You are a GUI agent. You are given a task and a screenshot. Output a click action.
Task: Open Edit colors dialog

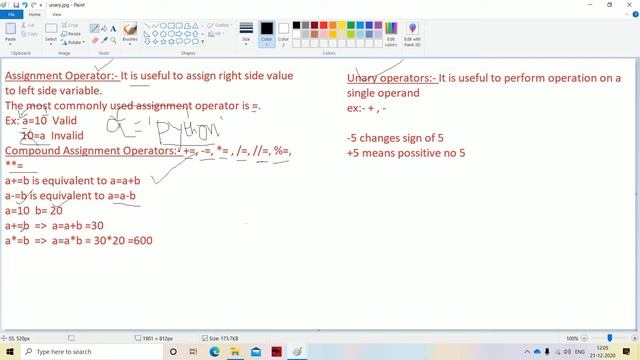391,34
